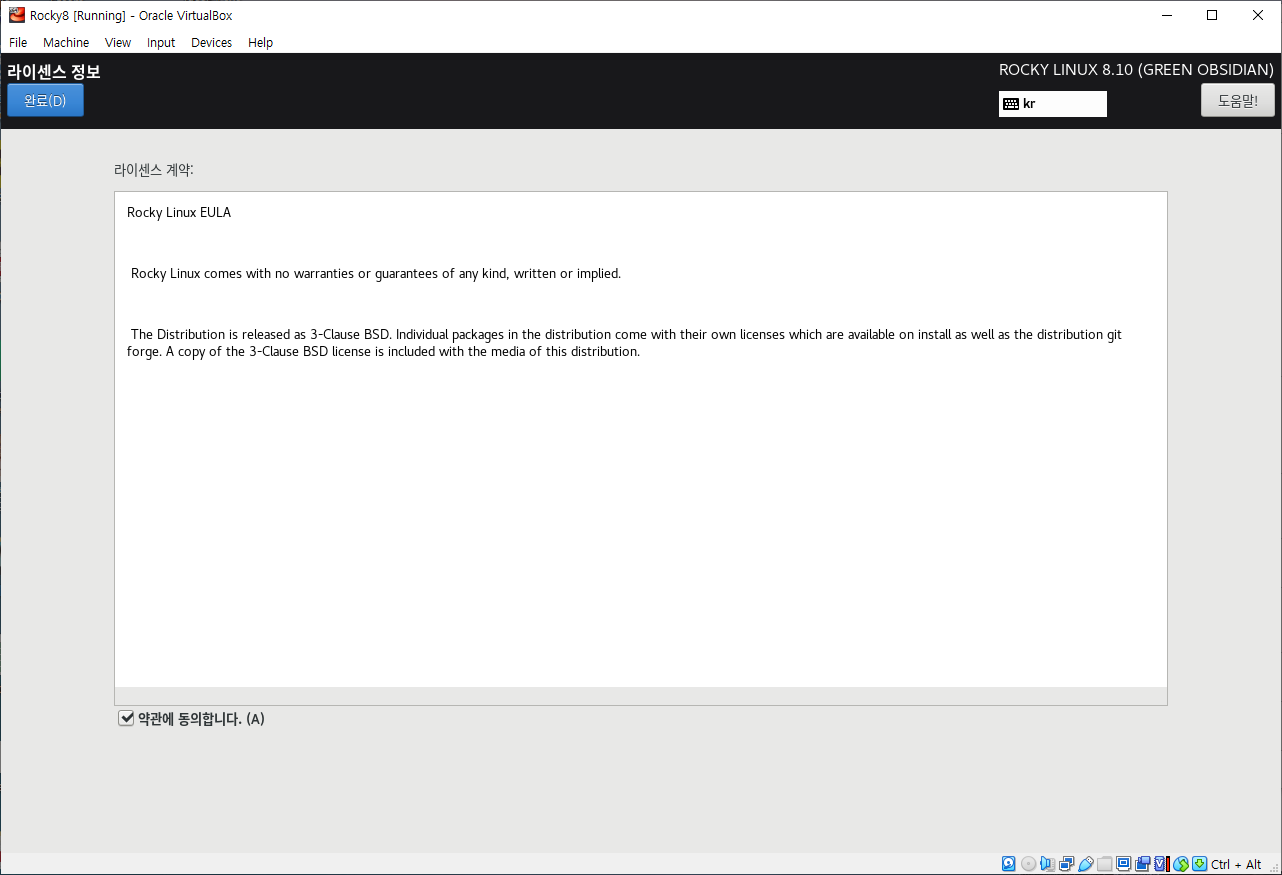Open the View menu
1282x875 pixels.
click(x=118, y=42)
